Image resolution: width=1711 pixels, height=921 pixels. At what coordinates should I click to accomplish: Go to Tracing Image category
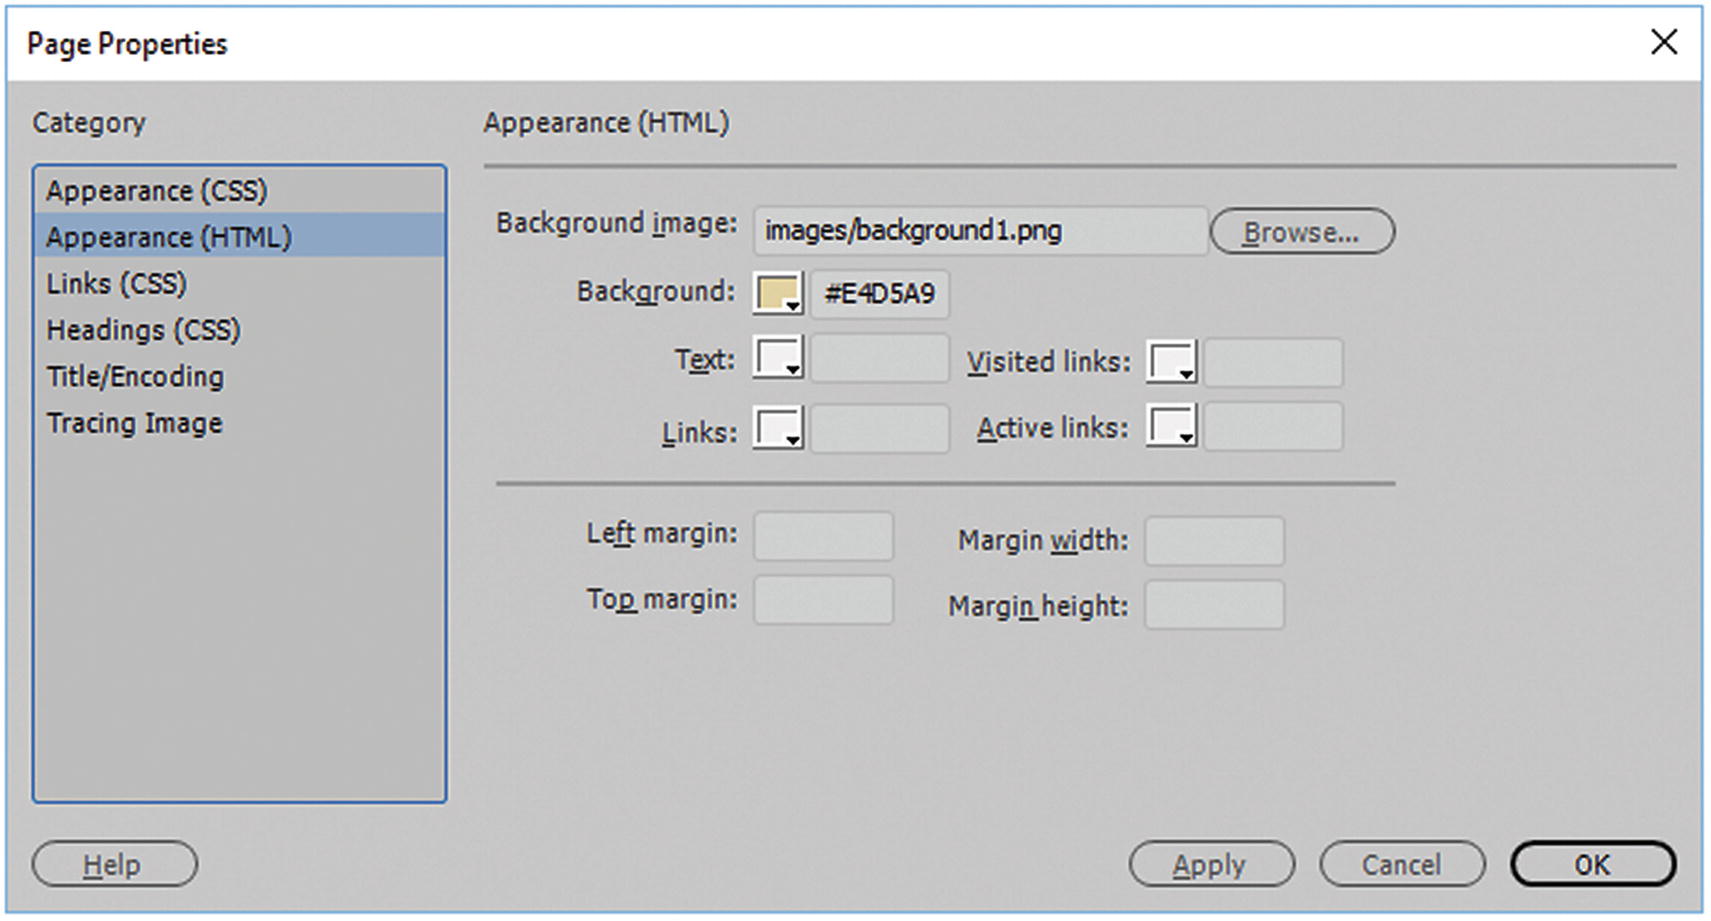point(239,423)
